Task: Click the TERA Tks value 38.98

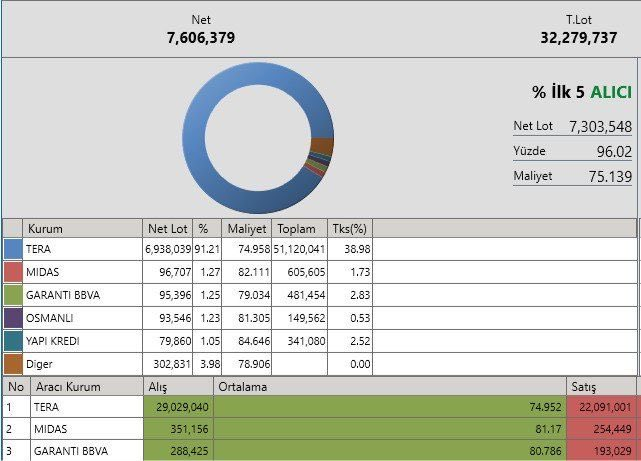Action: point(357,249)
